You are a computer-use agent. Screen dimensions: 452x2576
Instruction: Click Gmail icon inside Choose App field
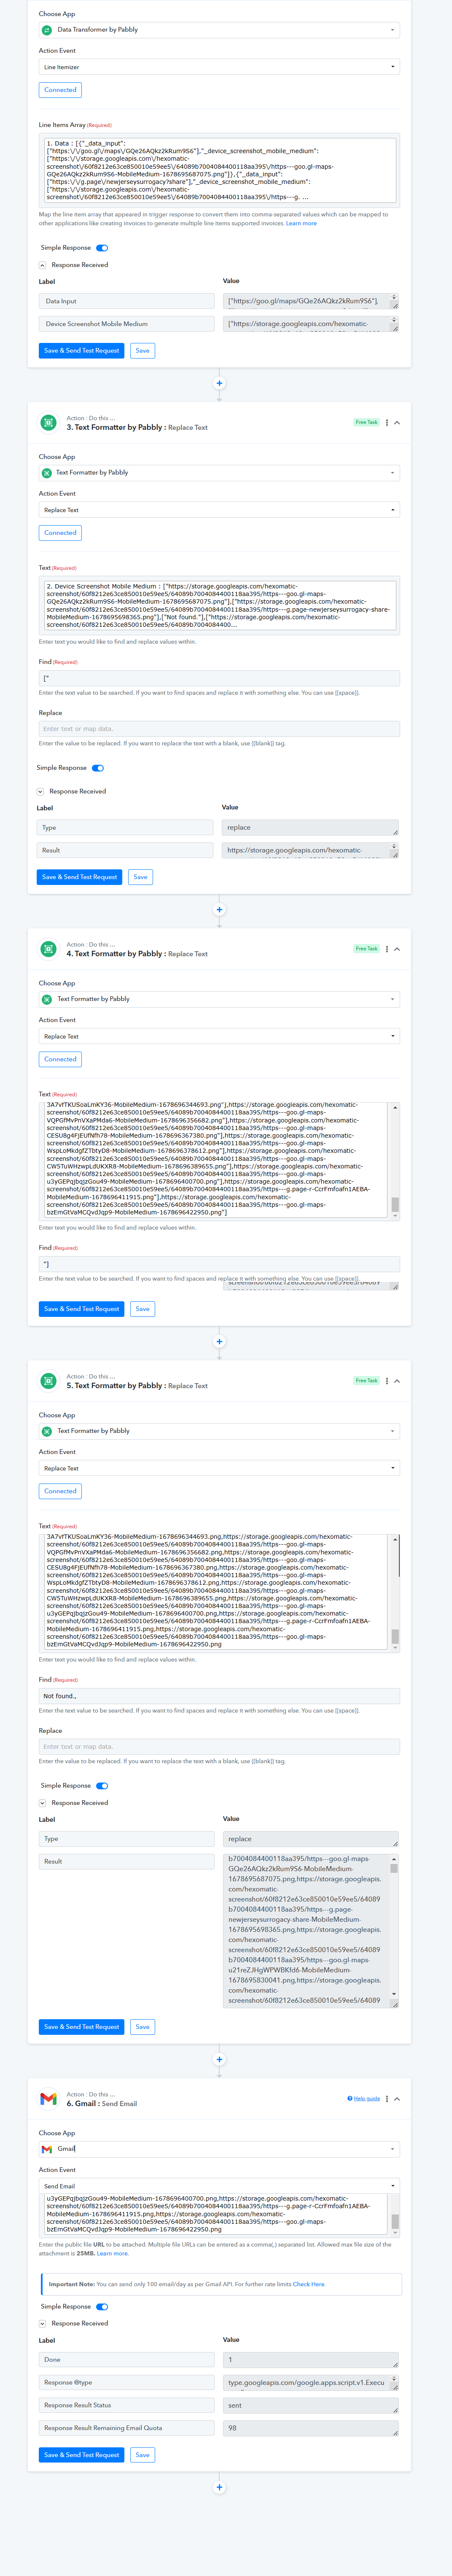pyautogui.click(x=47, y=2149)
